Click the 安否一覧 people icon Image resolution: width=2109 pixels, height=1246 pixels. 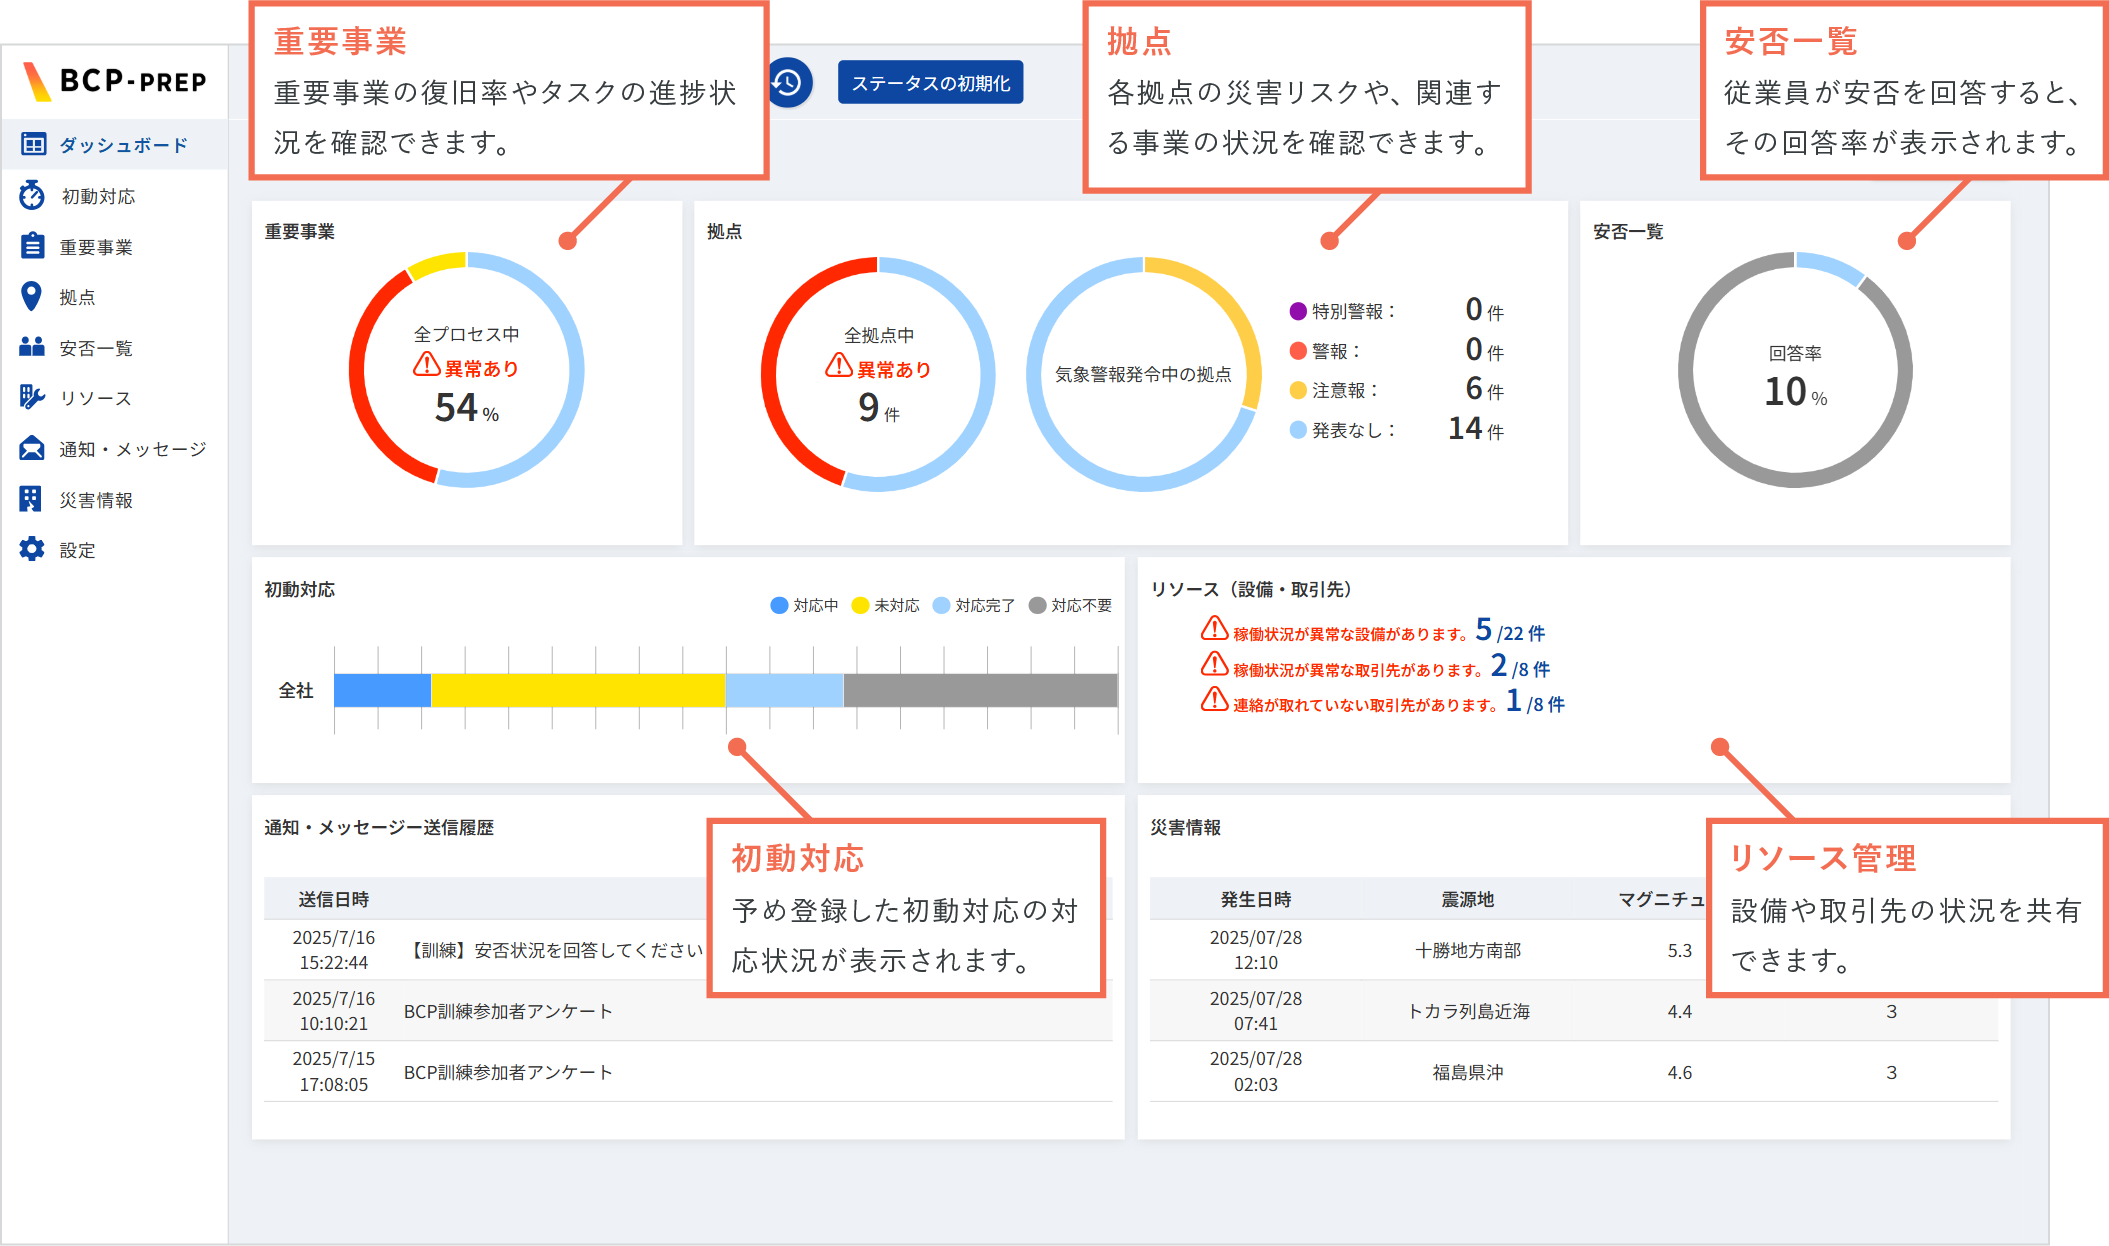[x=32, y=347]
